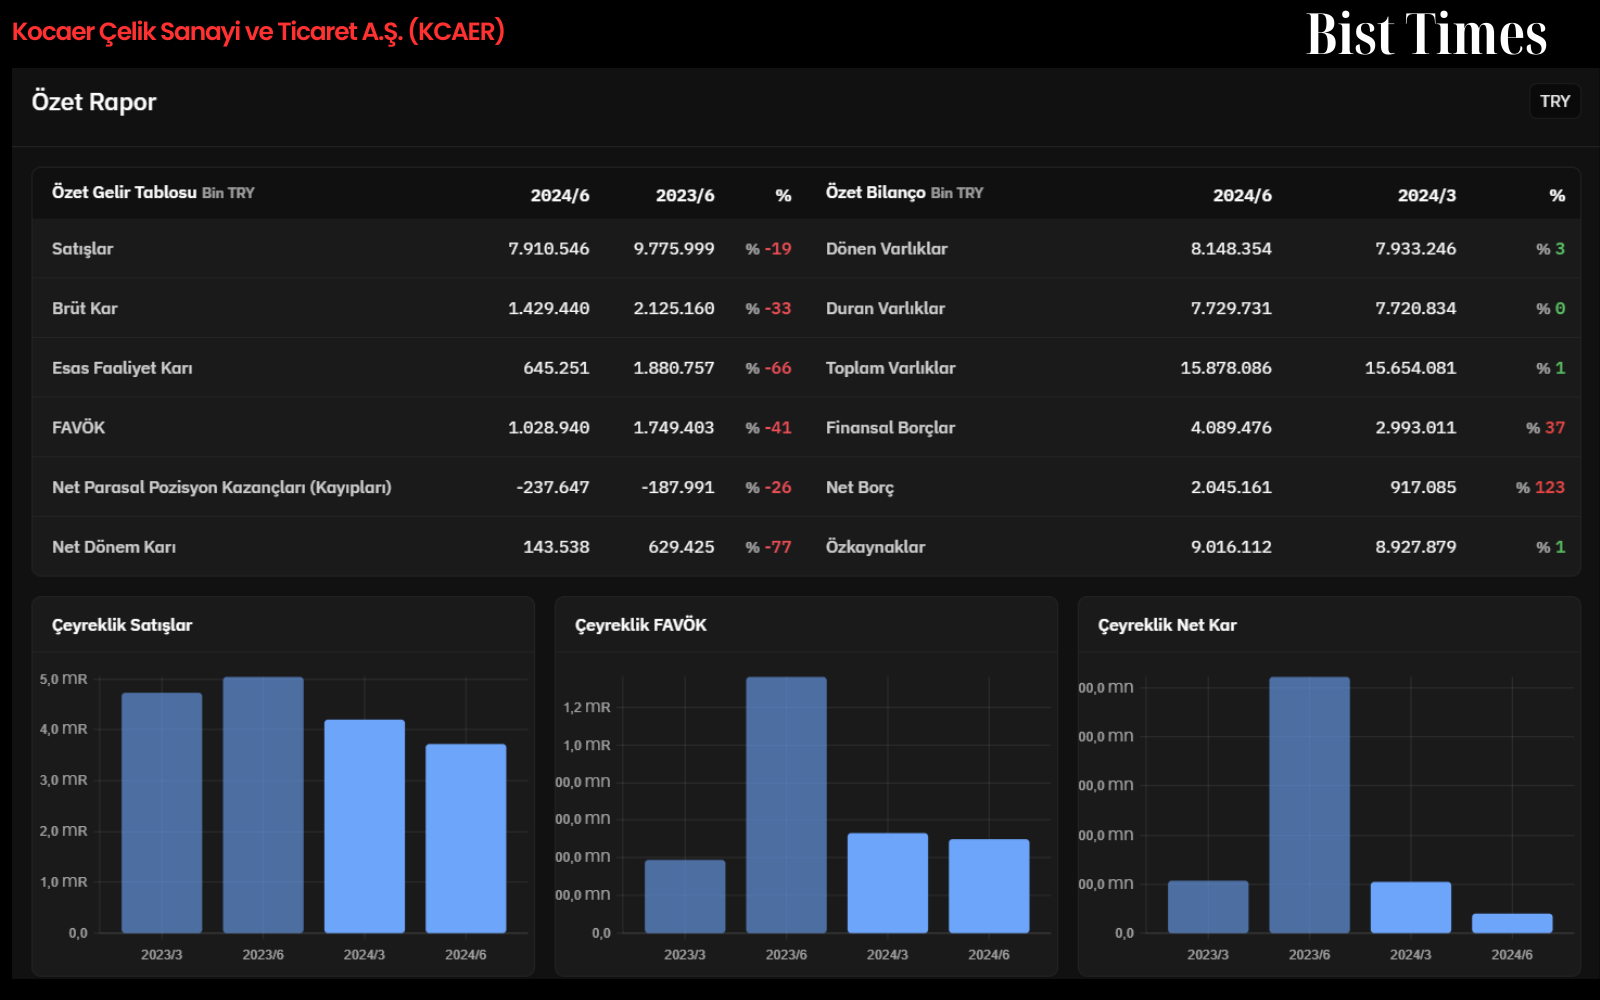Screen dimensions: 1600x1000
Task: Click the Net Parasal Pozisyon Kazançları label
Action: click(x=222, y=488)
